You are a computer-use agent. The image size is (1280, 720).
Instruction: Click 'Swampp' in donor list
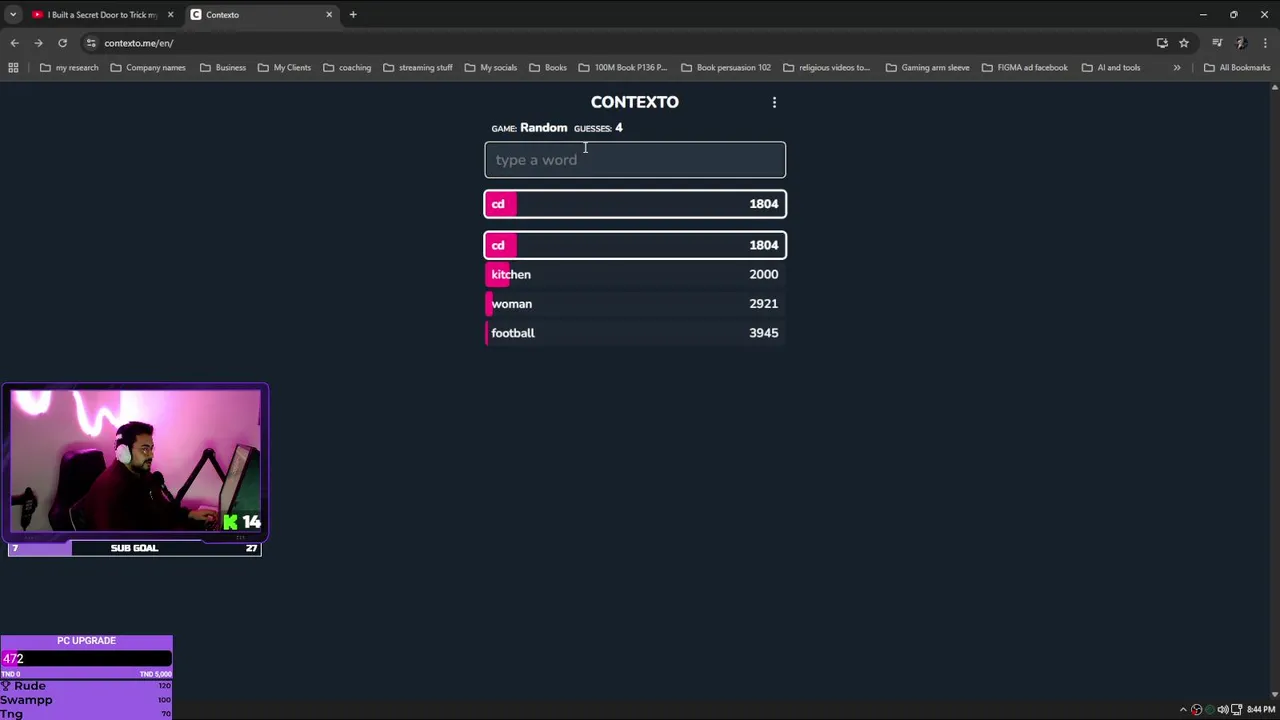click(26, 700)
